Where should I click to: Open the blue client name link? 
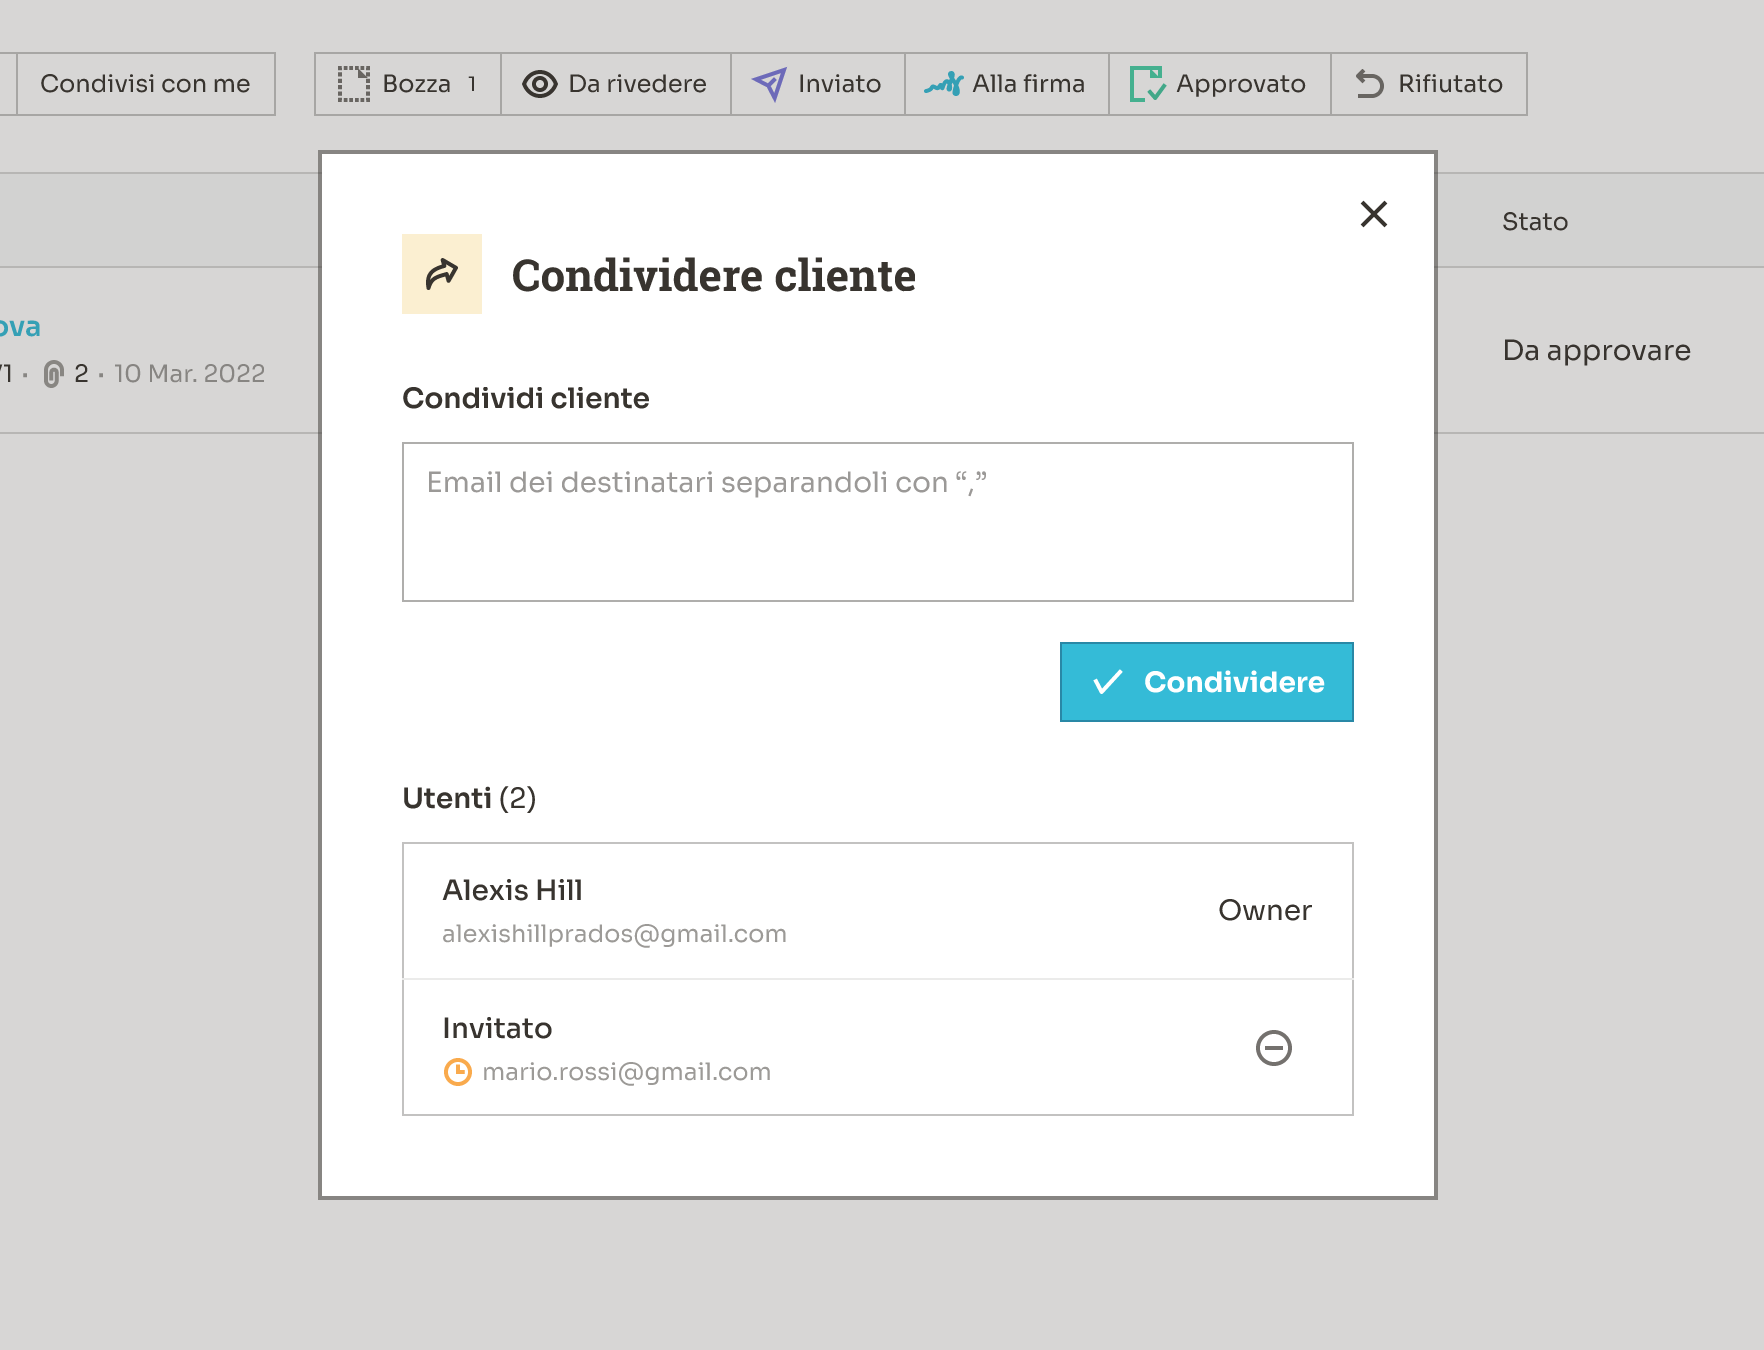pos(20,327)
